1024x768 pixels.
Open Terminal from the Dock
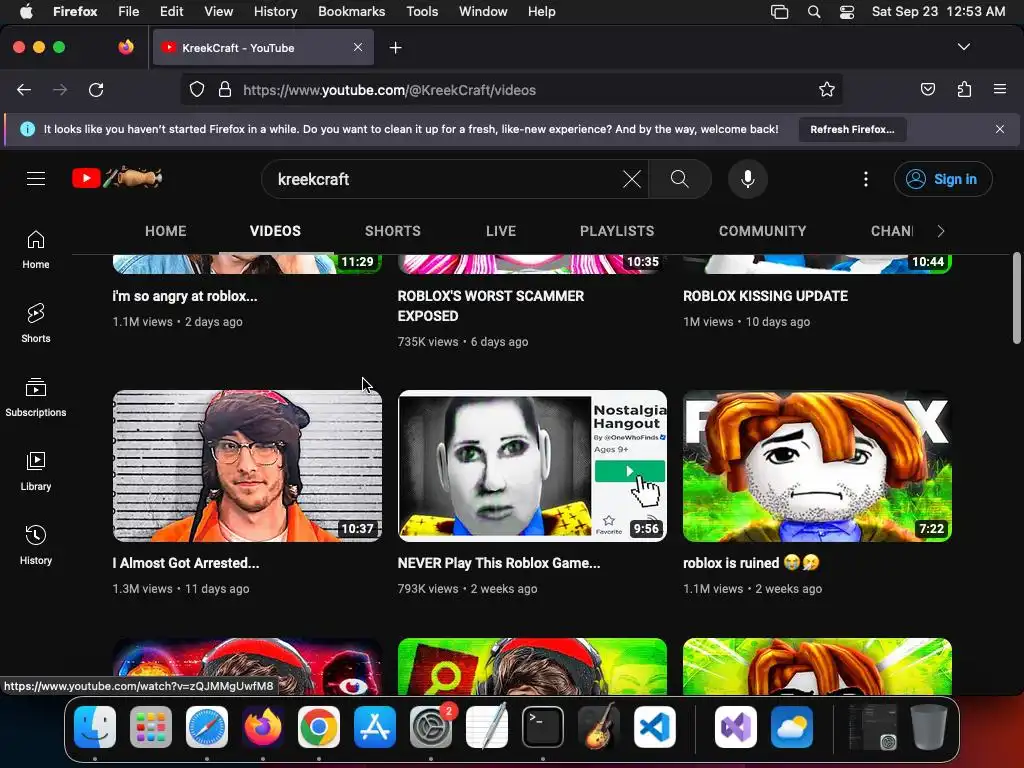[x=543, y=727]
